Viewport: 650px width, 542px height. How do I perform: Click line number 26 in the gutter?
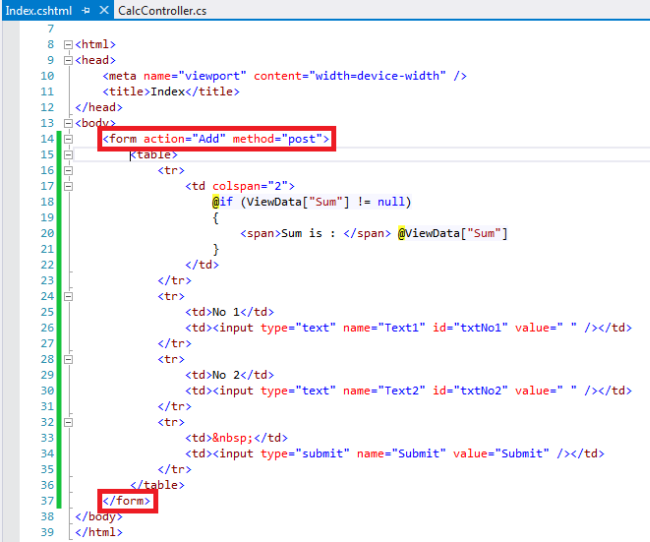(47, 328)
